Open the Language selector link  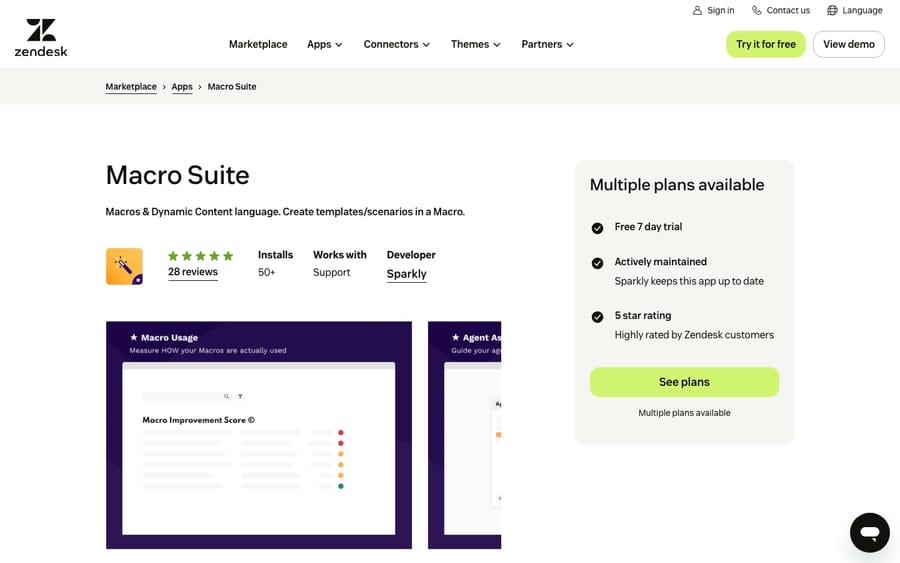click(x=862, y=10)
